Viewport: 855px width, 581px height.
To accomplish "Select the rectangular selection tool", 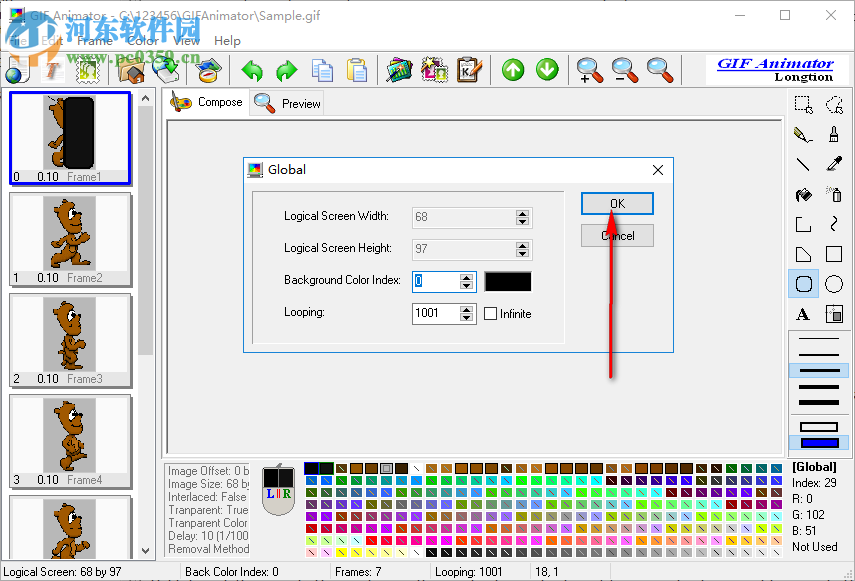I will pyautogui.click(x=803, y=103).
